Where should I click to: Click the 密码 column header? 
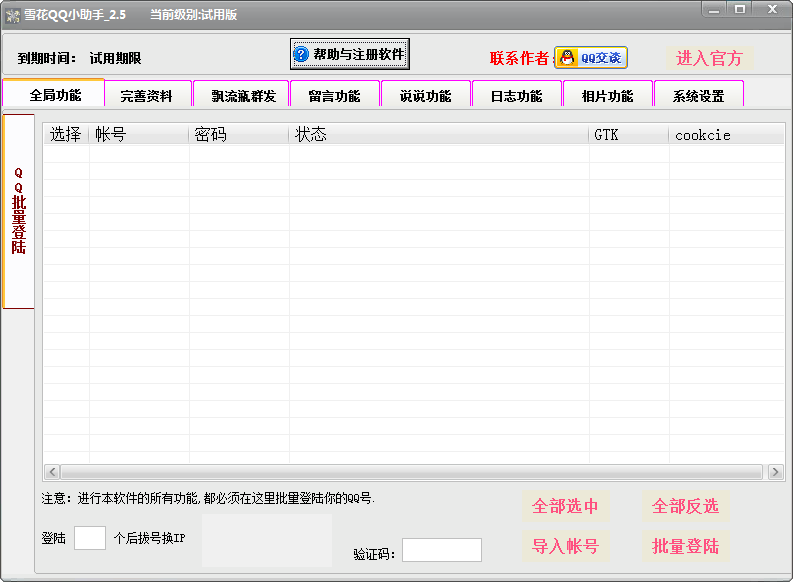pyautogui.click(x=239, y=135)
